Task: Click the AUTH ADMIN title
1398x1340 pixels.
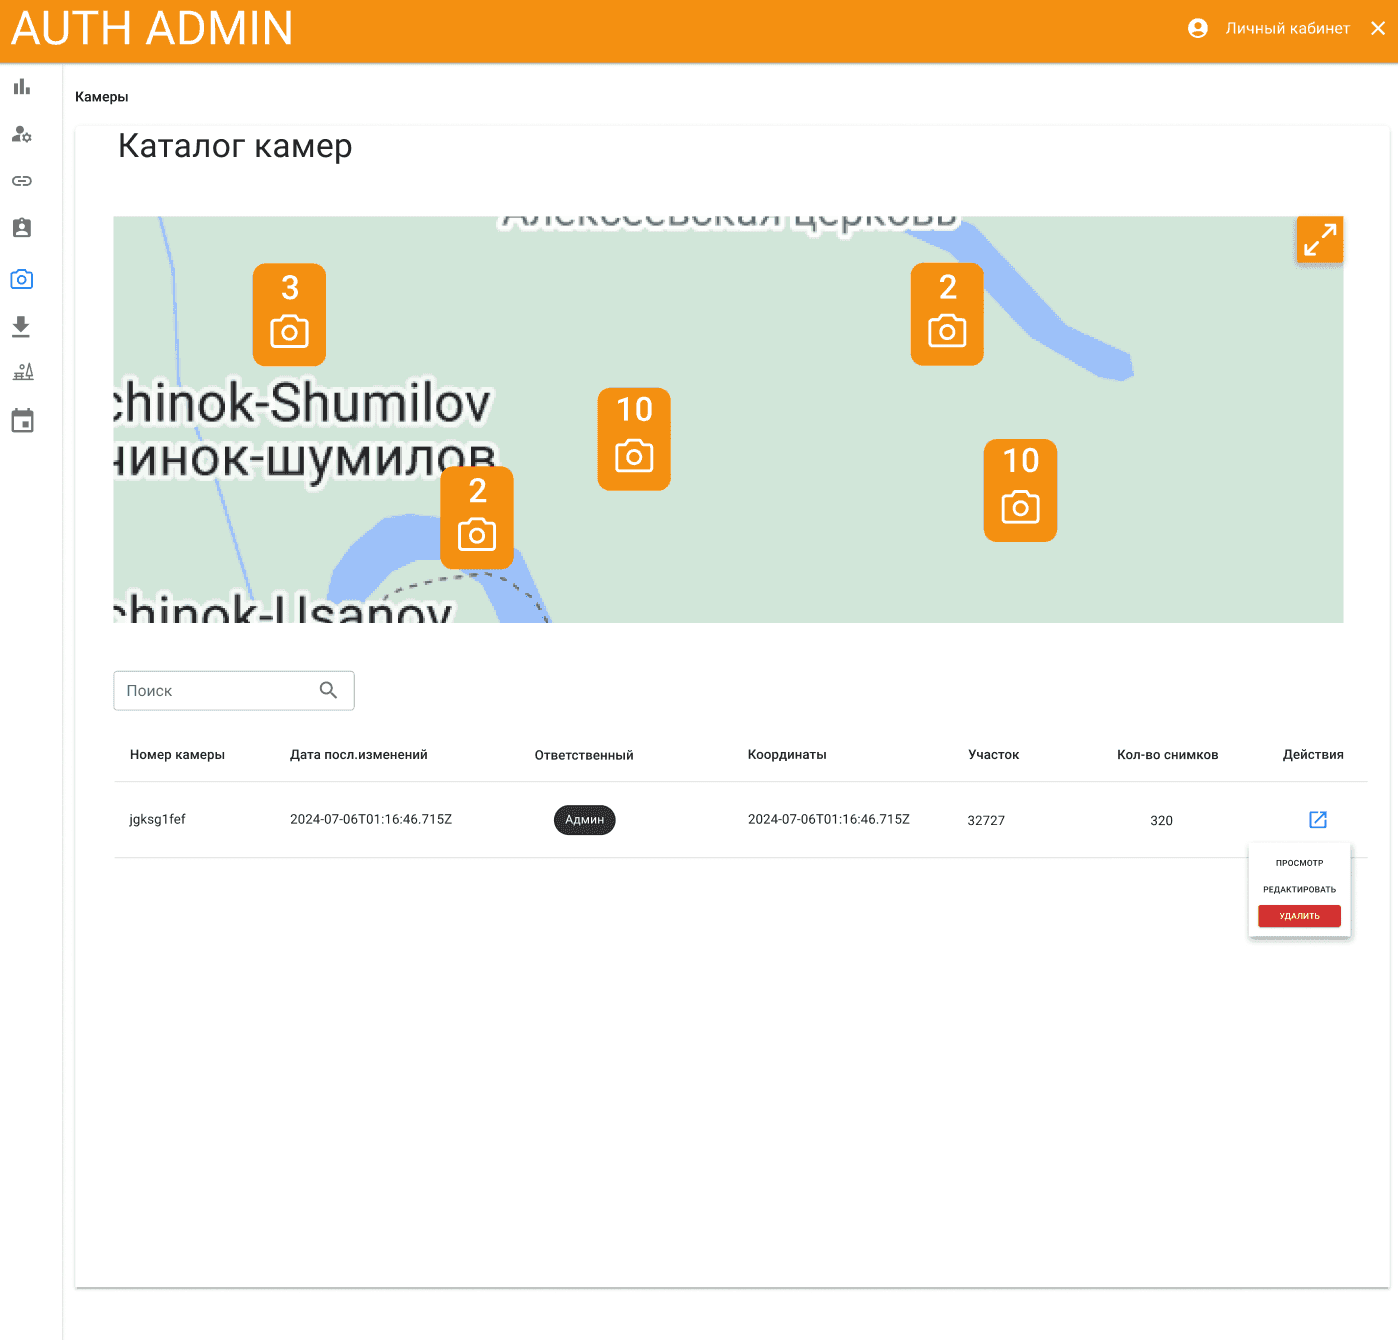Action: (x=152, y=28)
